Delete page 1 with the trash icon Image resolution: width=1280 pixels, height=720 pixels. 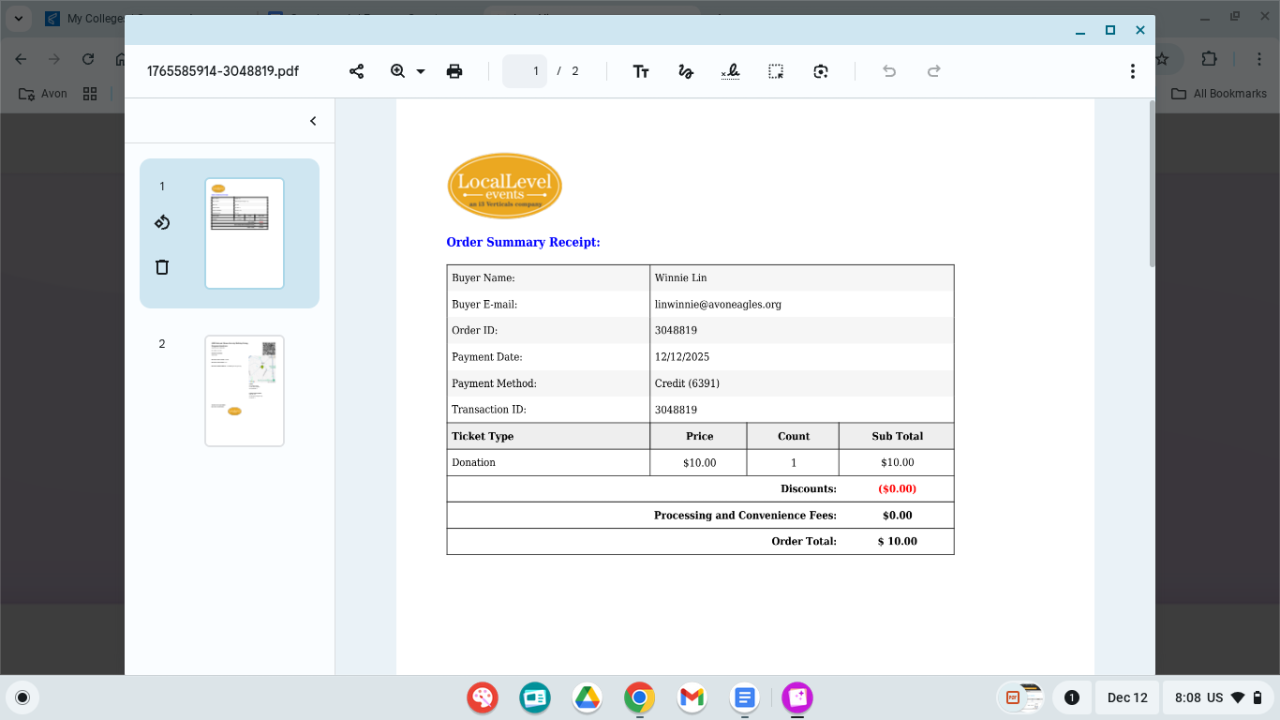[162, 267]
